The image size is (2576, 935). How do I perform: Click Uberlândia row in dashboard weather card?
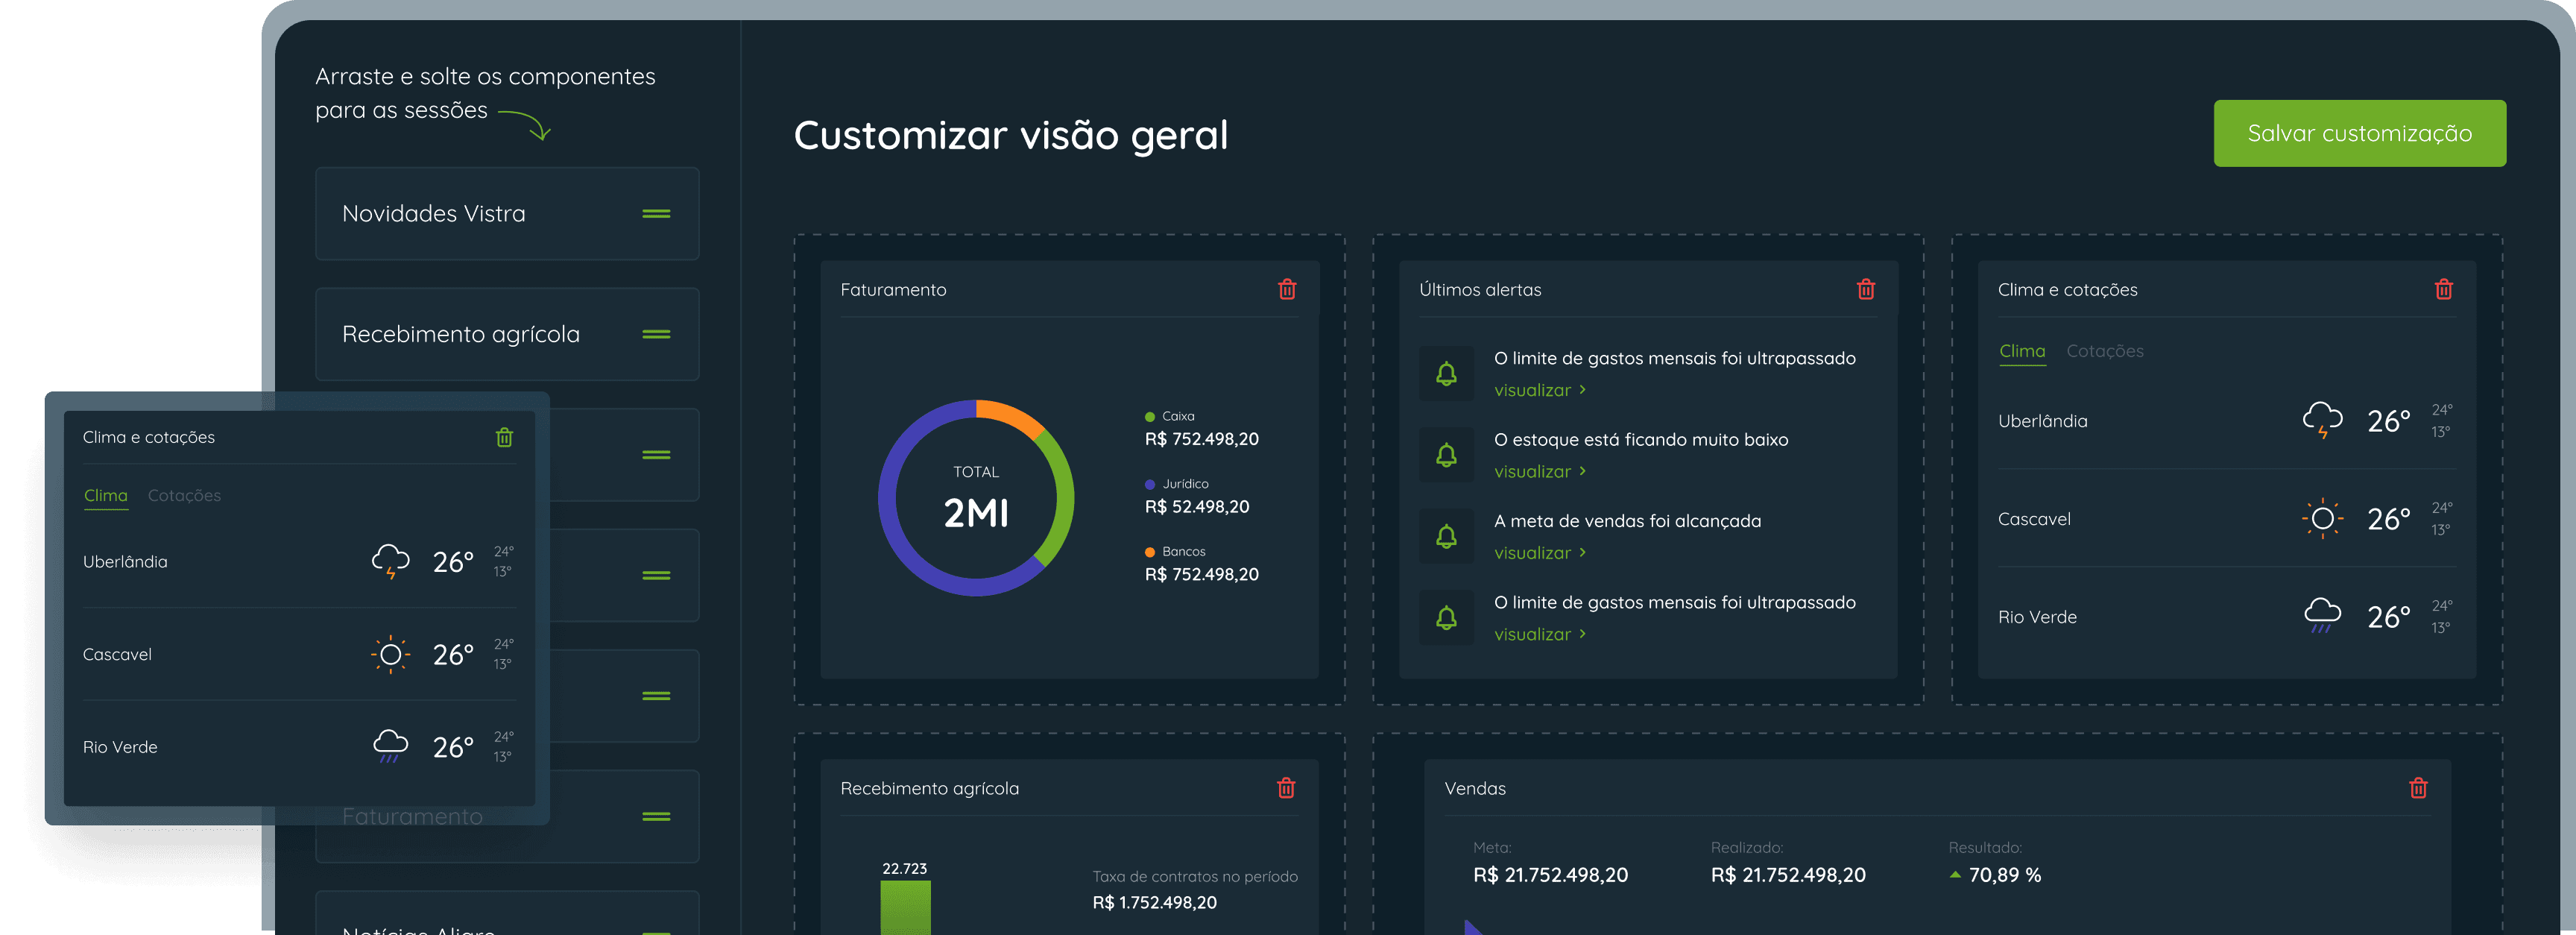(2226, 421)
